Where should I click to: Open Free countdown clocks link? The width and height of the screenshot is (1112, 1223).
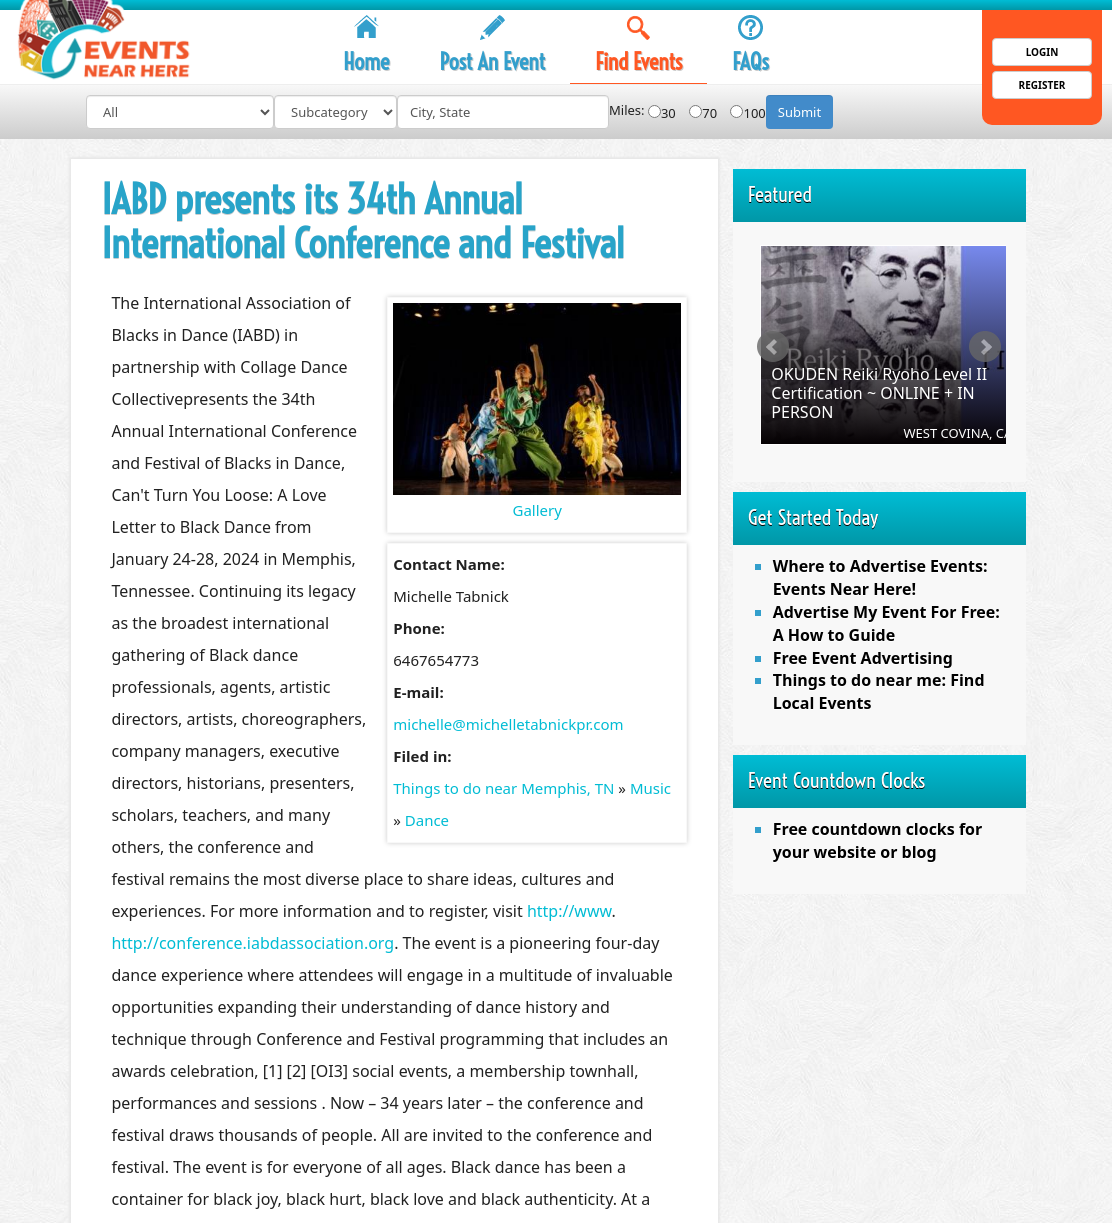pos(877,841)
